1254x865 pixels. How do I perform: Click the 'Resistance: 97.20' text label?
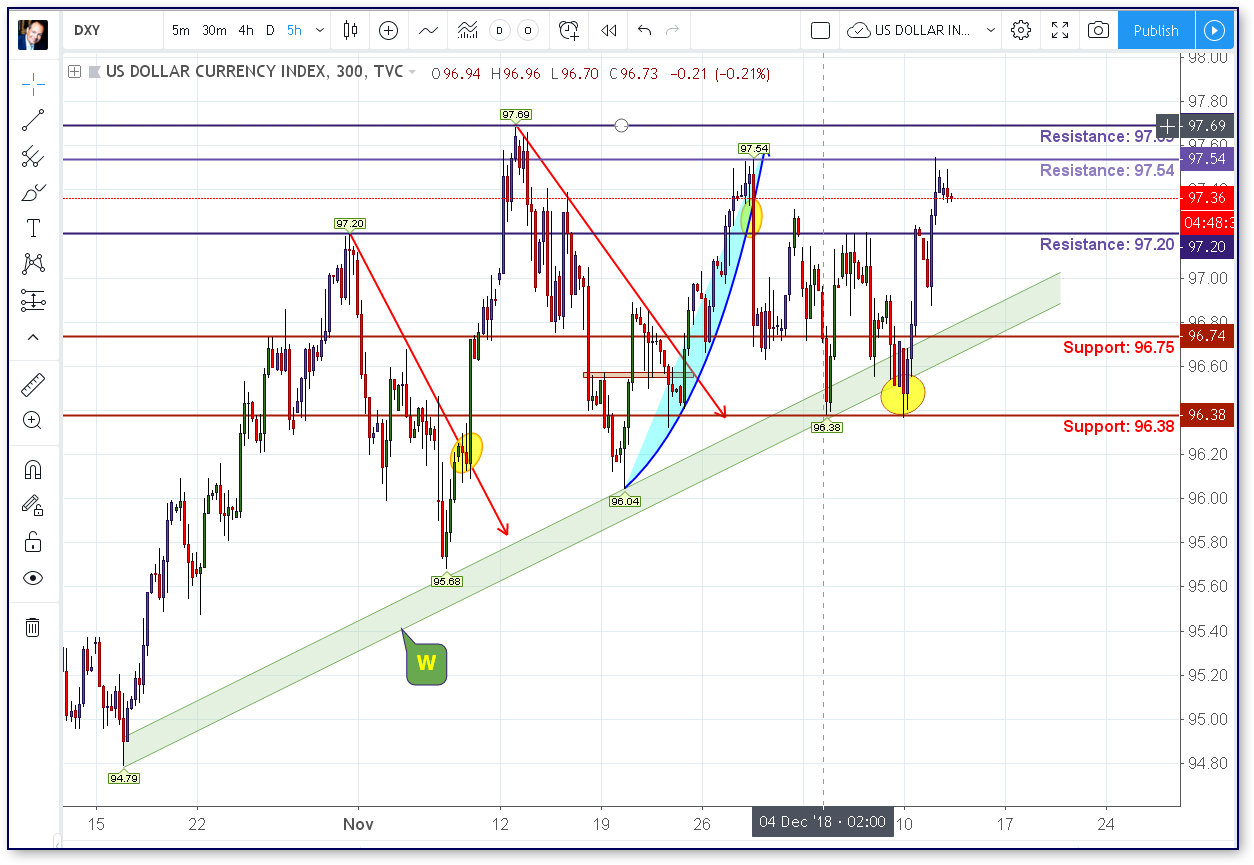pos(1107,245)
